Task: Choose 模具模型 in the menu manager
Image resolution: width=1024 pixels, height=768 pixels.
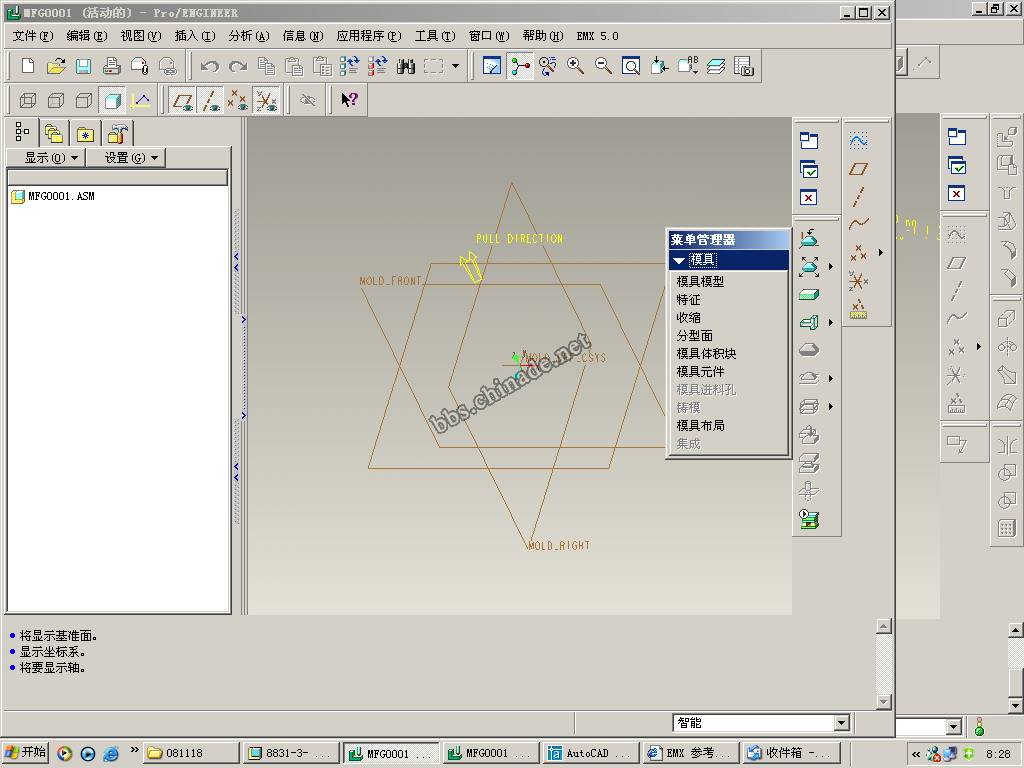Action: point(700,282)
